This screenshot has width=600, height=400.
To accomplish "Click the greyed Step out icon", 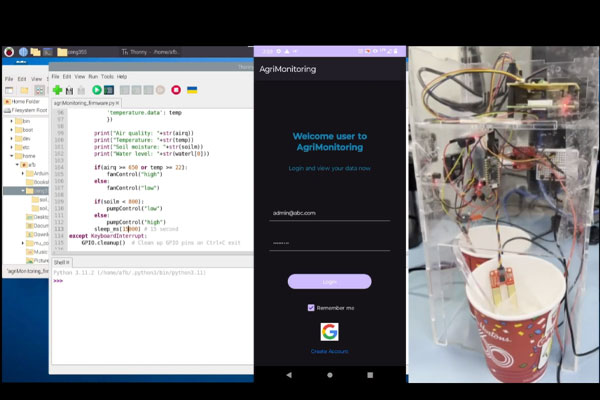I will click(x=148, y=90).
